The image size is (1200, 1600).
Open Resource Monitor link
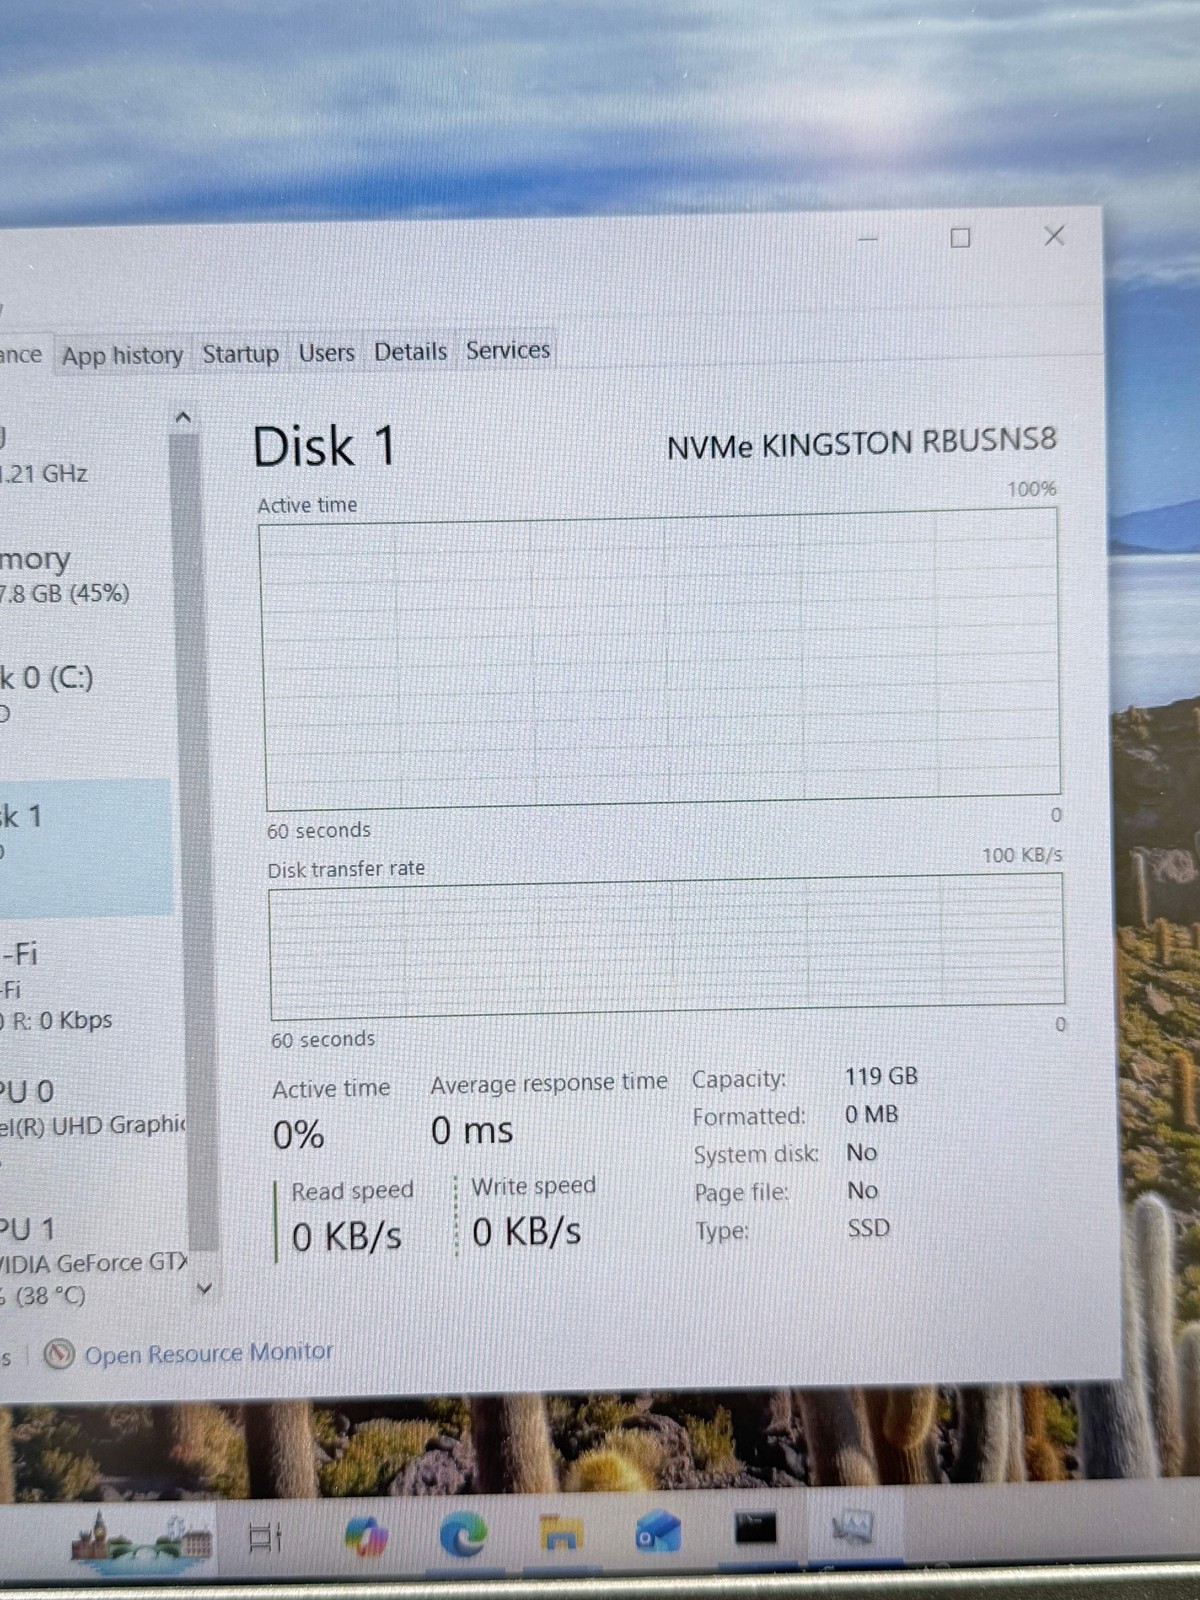[x=208, y=1353]
